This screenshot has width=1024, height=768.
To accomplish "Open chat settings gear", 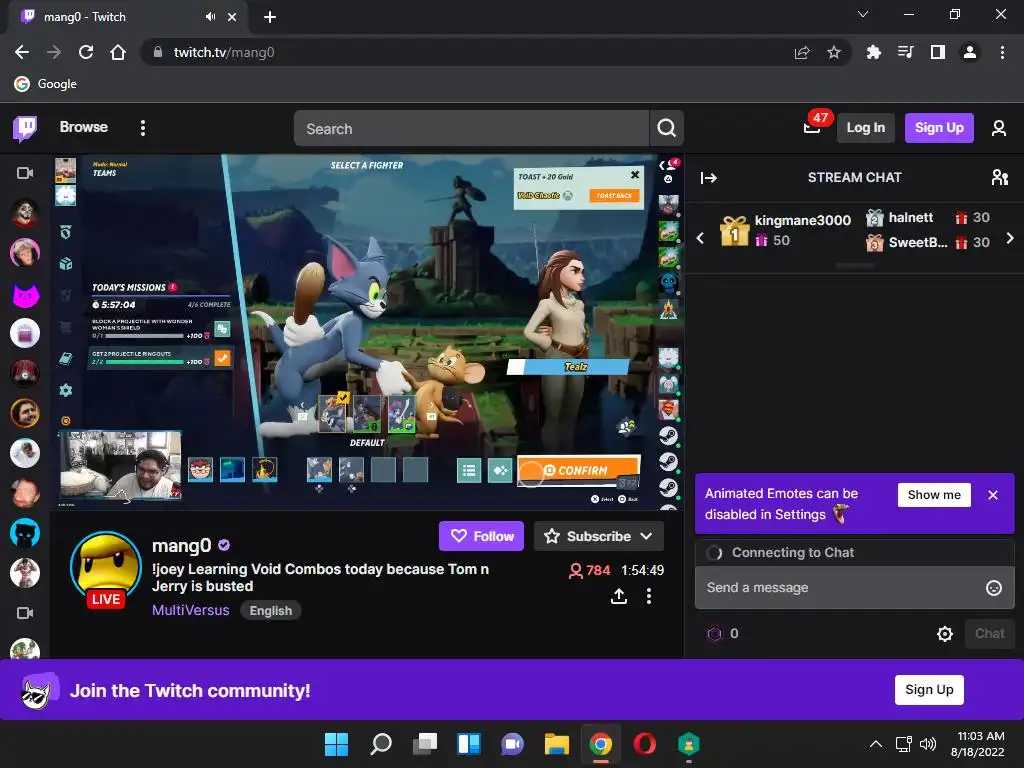I will [x=944, y=633].
